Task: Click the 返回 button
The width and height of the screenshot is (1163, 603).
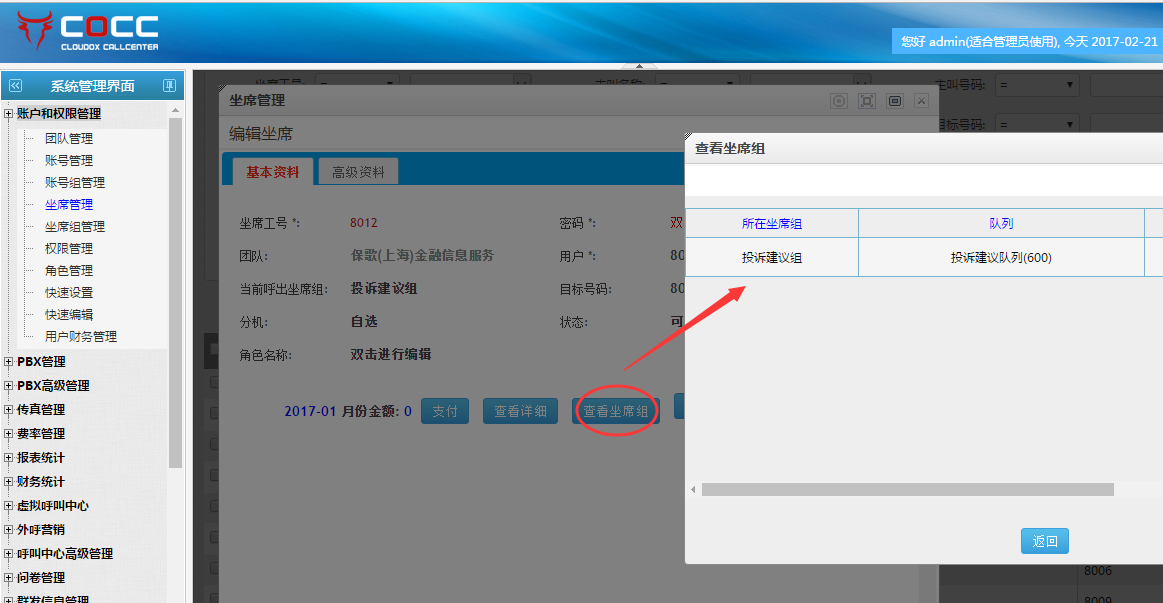Action: pyautogui.click(x=1045, y=541)
